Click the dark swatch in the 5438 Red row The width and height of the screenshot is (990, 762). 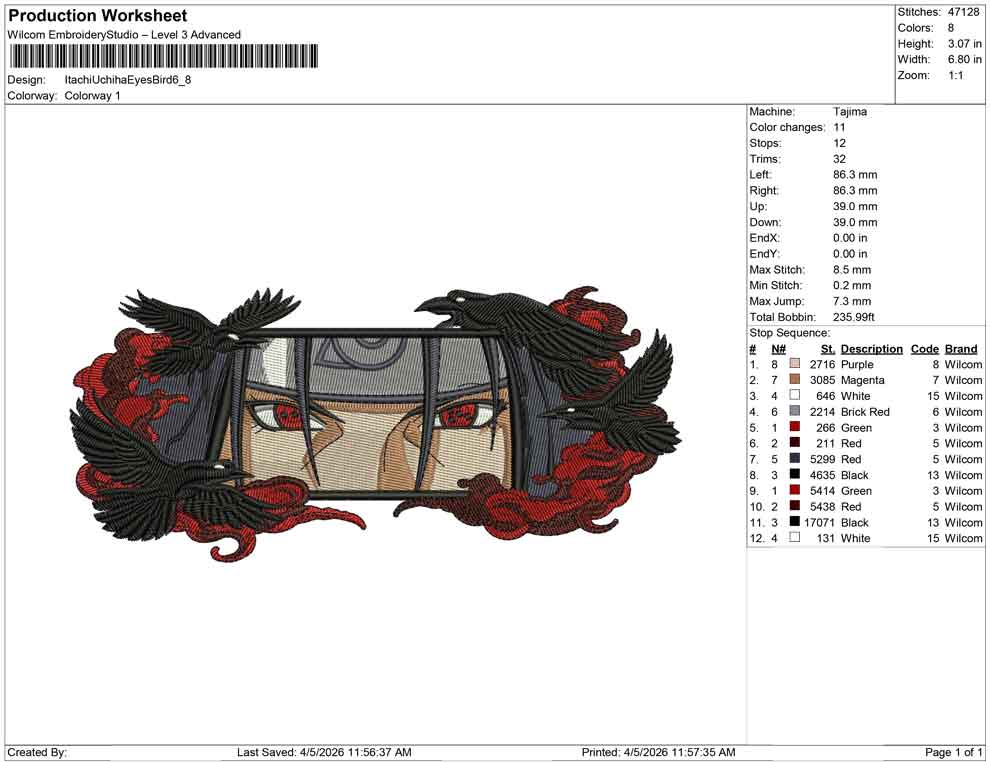pyautogui.click(x=794, y=506)
